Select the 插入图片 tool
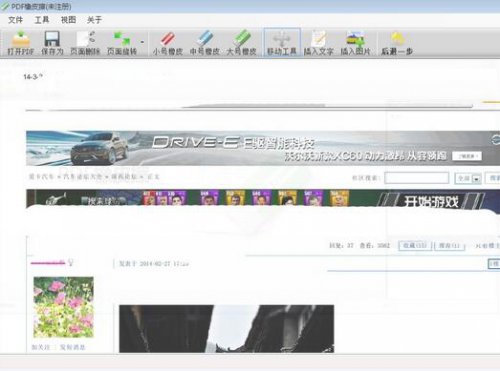Screen dimensions: 500x371 point(355,43)
